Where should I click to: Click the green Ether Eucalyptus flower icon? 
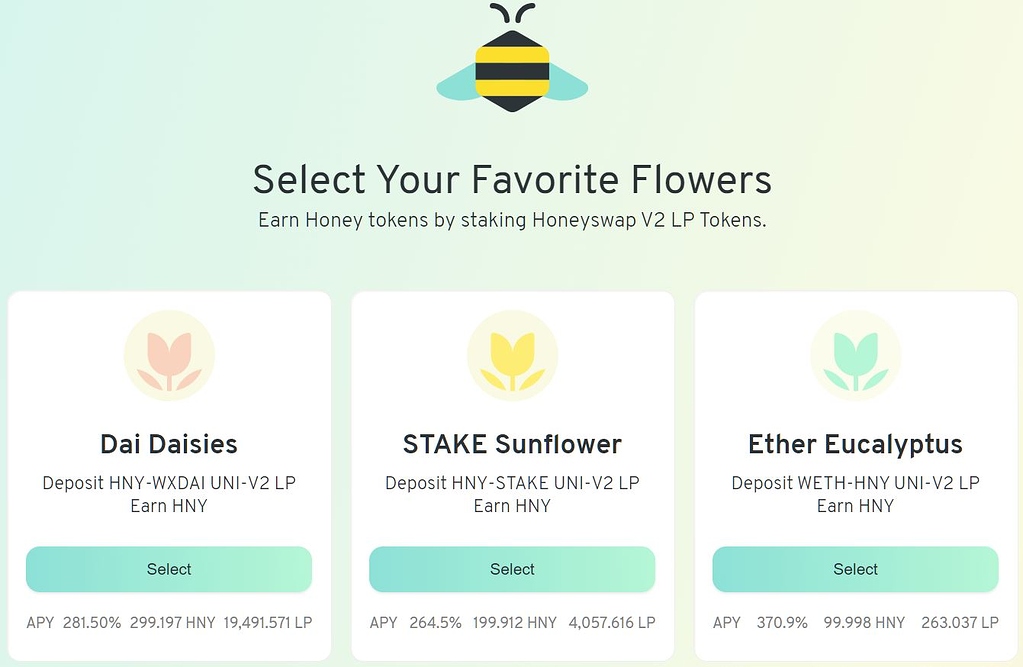[x=855, y=356]
